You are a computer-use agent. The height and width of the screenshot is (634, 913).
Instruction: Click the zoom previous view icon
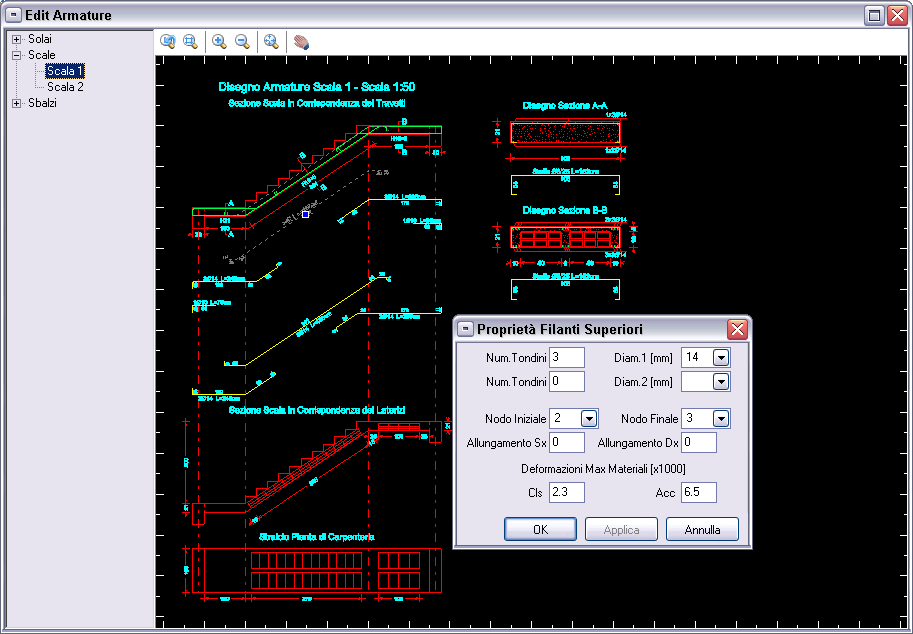168,41
